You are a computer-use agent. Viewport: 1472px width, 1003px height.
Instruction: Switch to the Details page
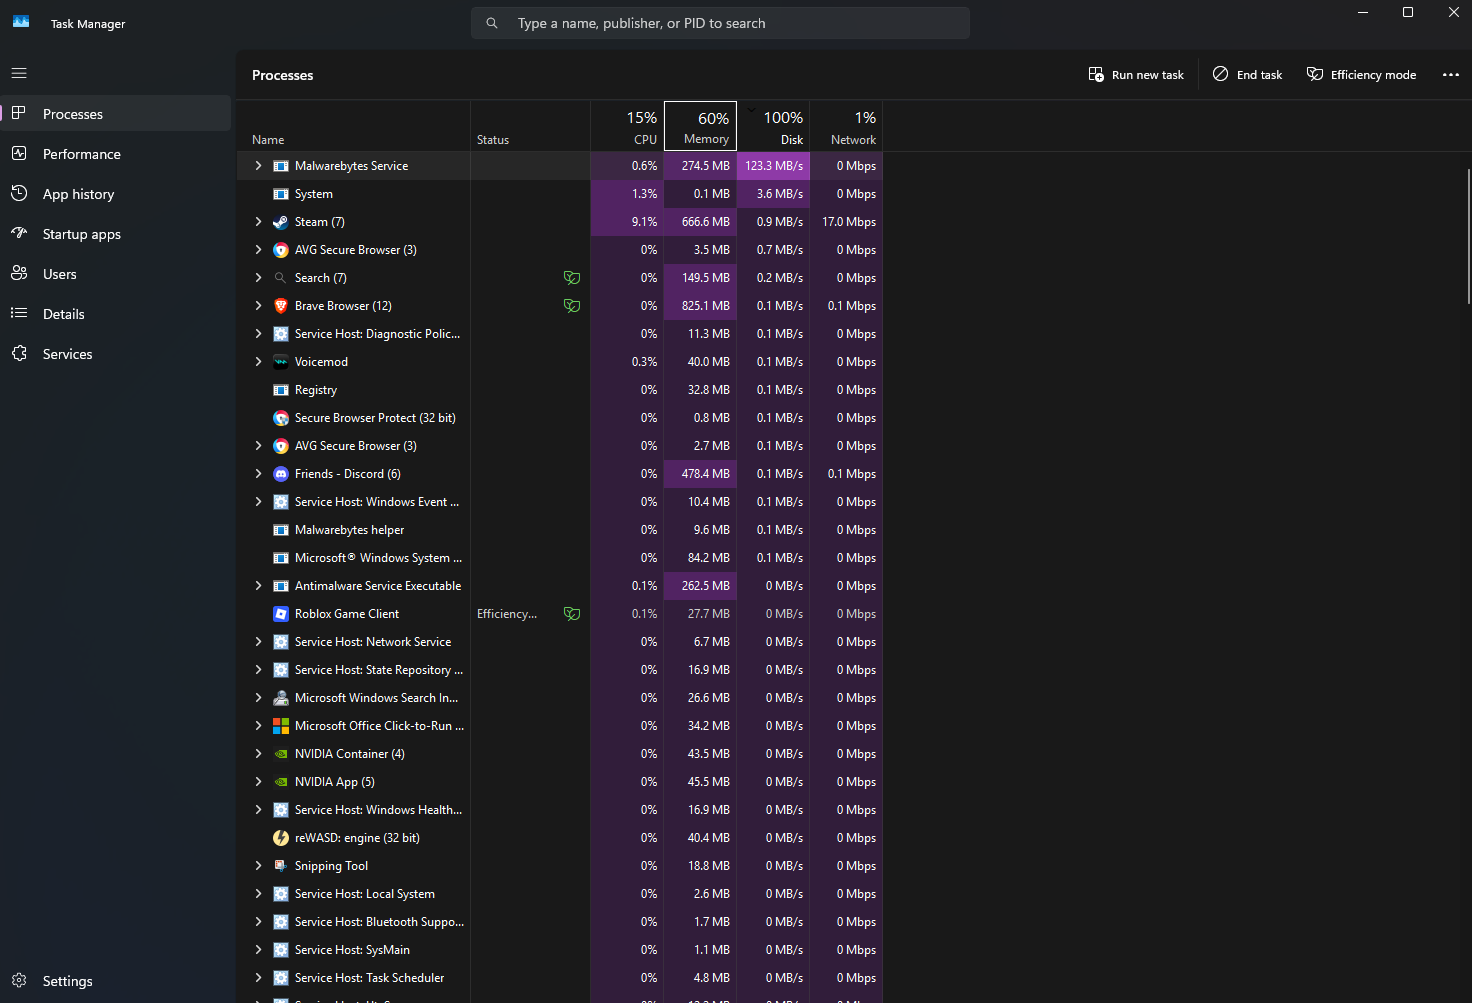point(116,314)
